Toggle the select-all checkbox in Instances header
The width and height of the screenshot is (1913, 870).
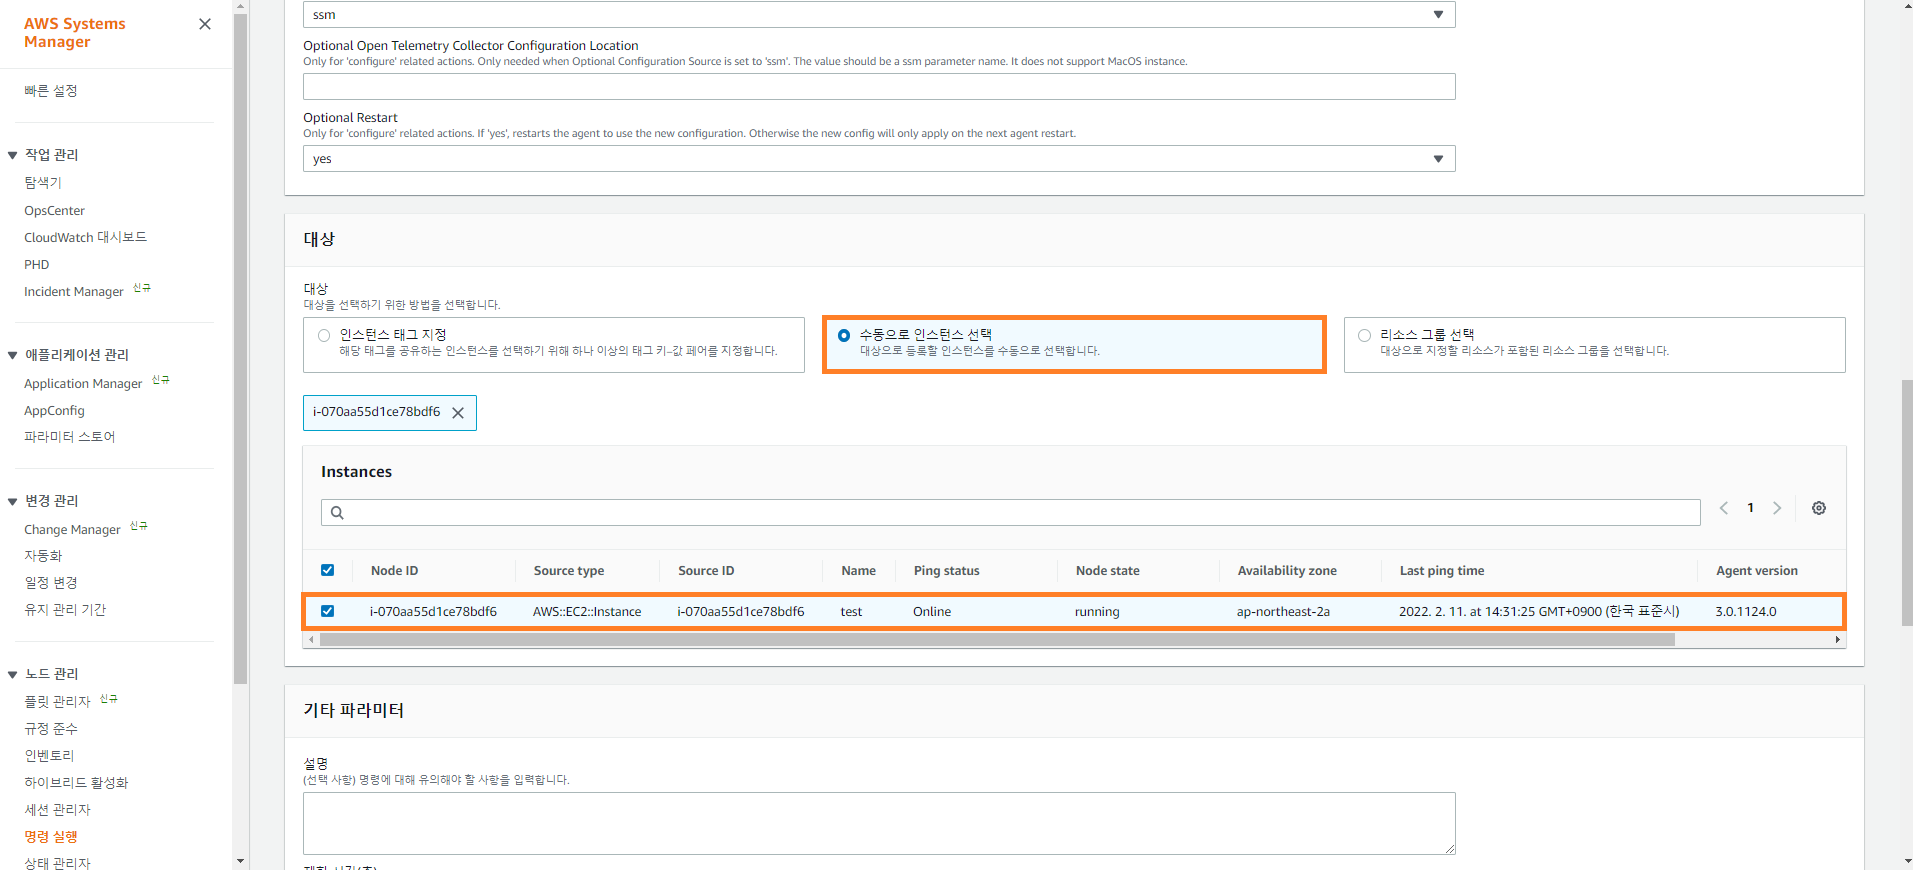[327, 570]
